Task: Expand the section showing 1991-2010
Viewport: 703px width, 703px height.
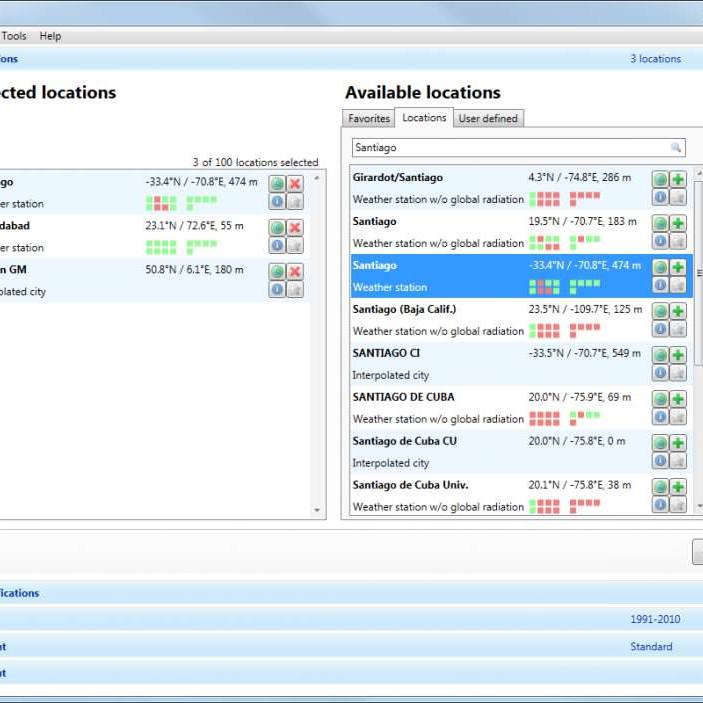Action: (x=352, y=619)
